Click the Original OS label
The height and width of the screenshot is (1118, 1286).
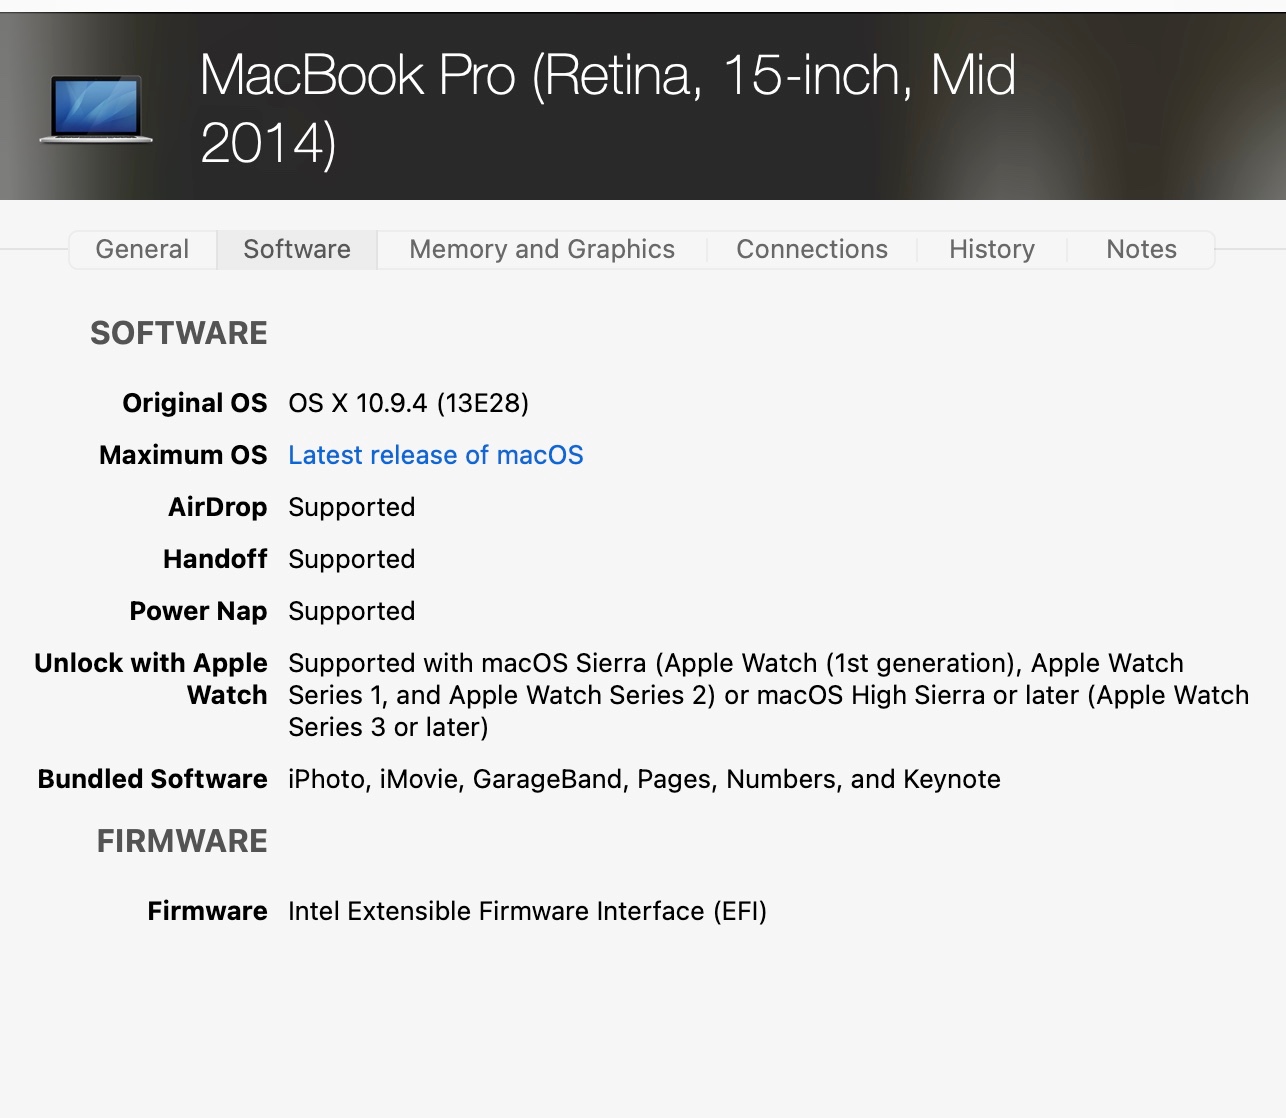(195, 403)
